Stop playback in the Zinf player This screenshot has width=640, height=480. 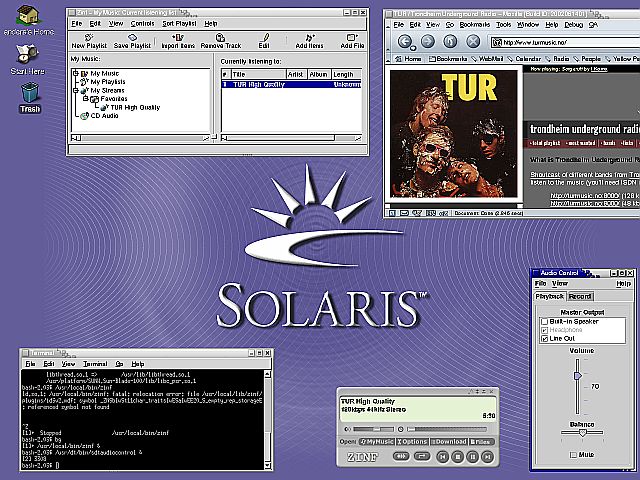458,457
